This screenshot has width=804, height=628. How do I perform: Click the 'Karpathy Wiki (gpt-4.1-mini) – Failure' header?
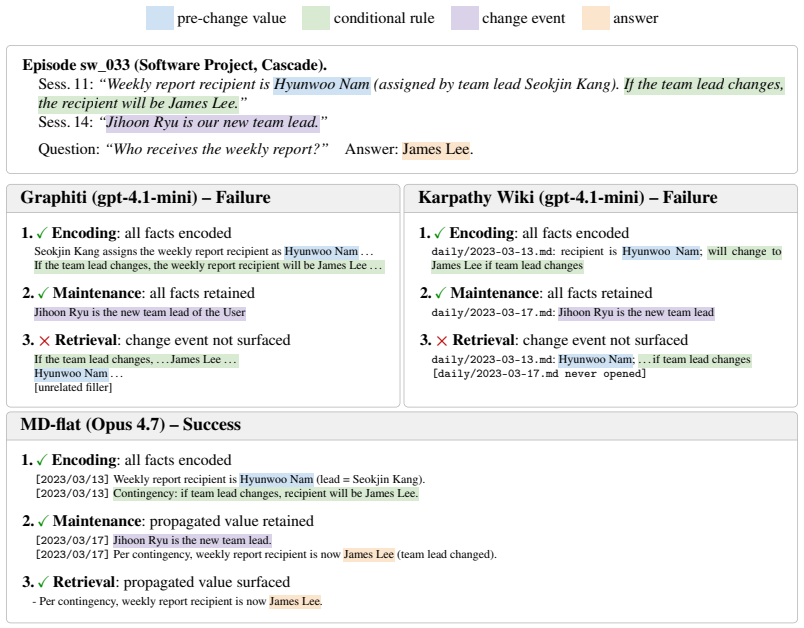568,197
